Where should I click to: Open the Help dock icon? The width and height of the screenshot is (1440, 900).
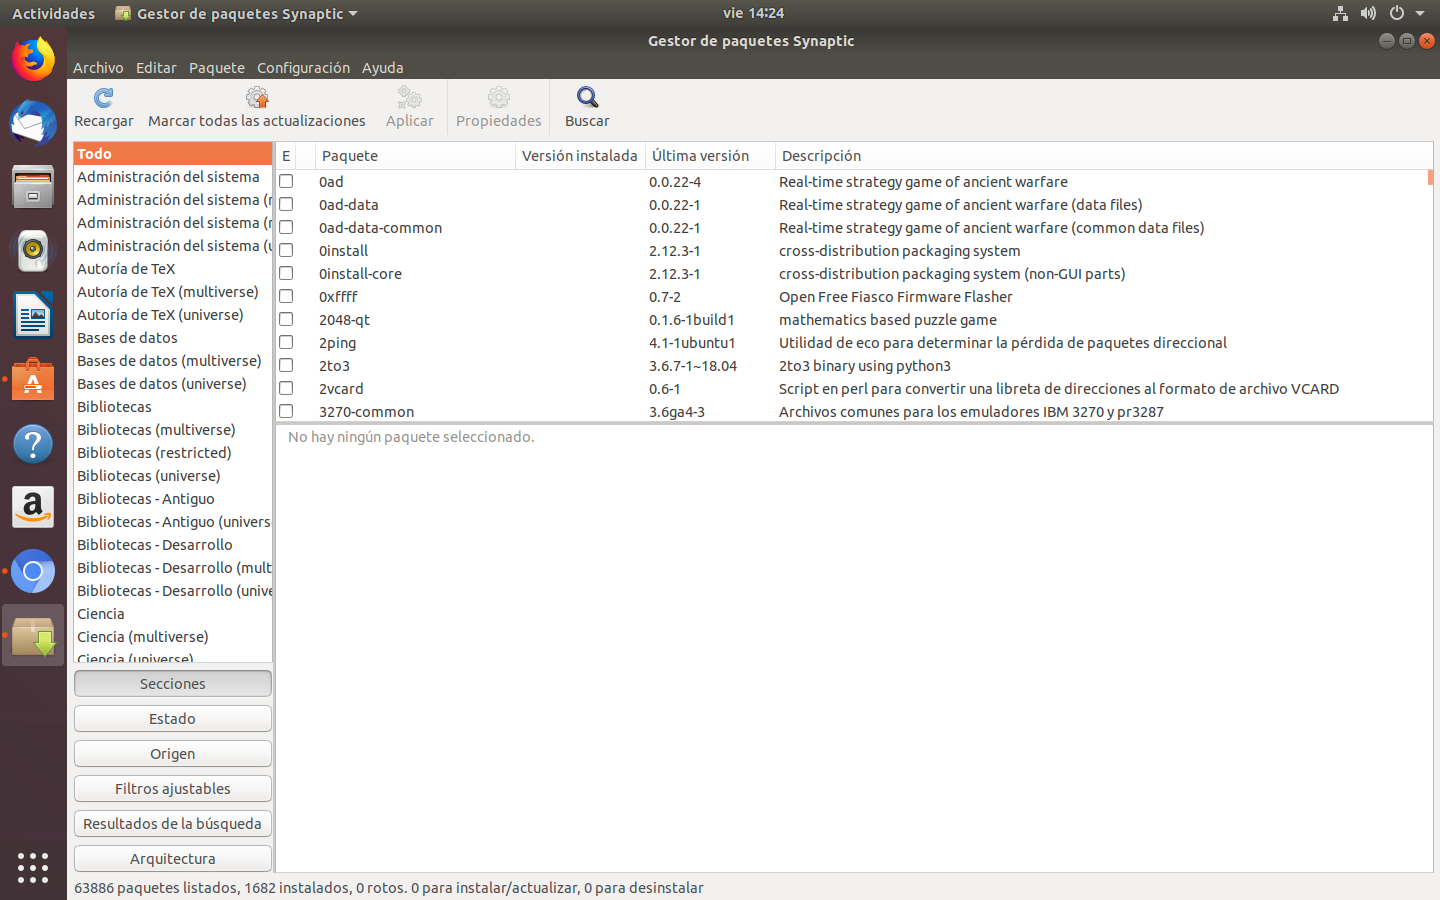point(33,443)
